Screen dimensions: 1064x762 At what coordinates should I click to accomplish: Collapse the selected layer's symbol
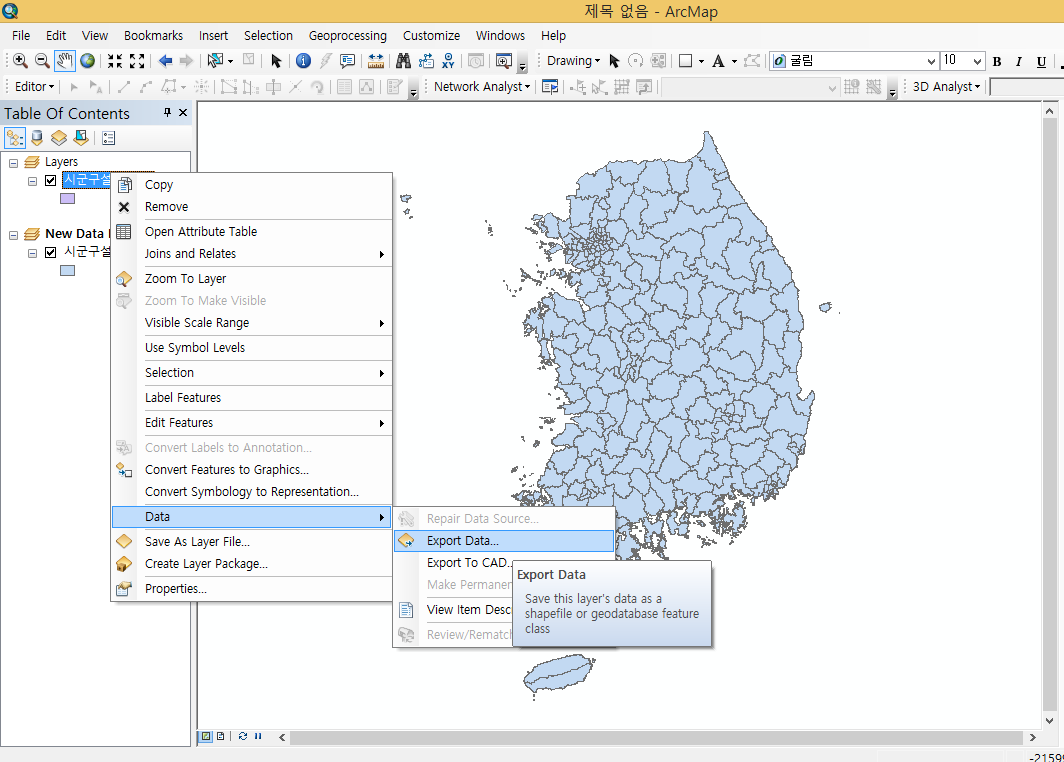32,181
